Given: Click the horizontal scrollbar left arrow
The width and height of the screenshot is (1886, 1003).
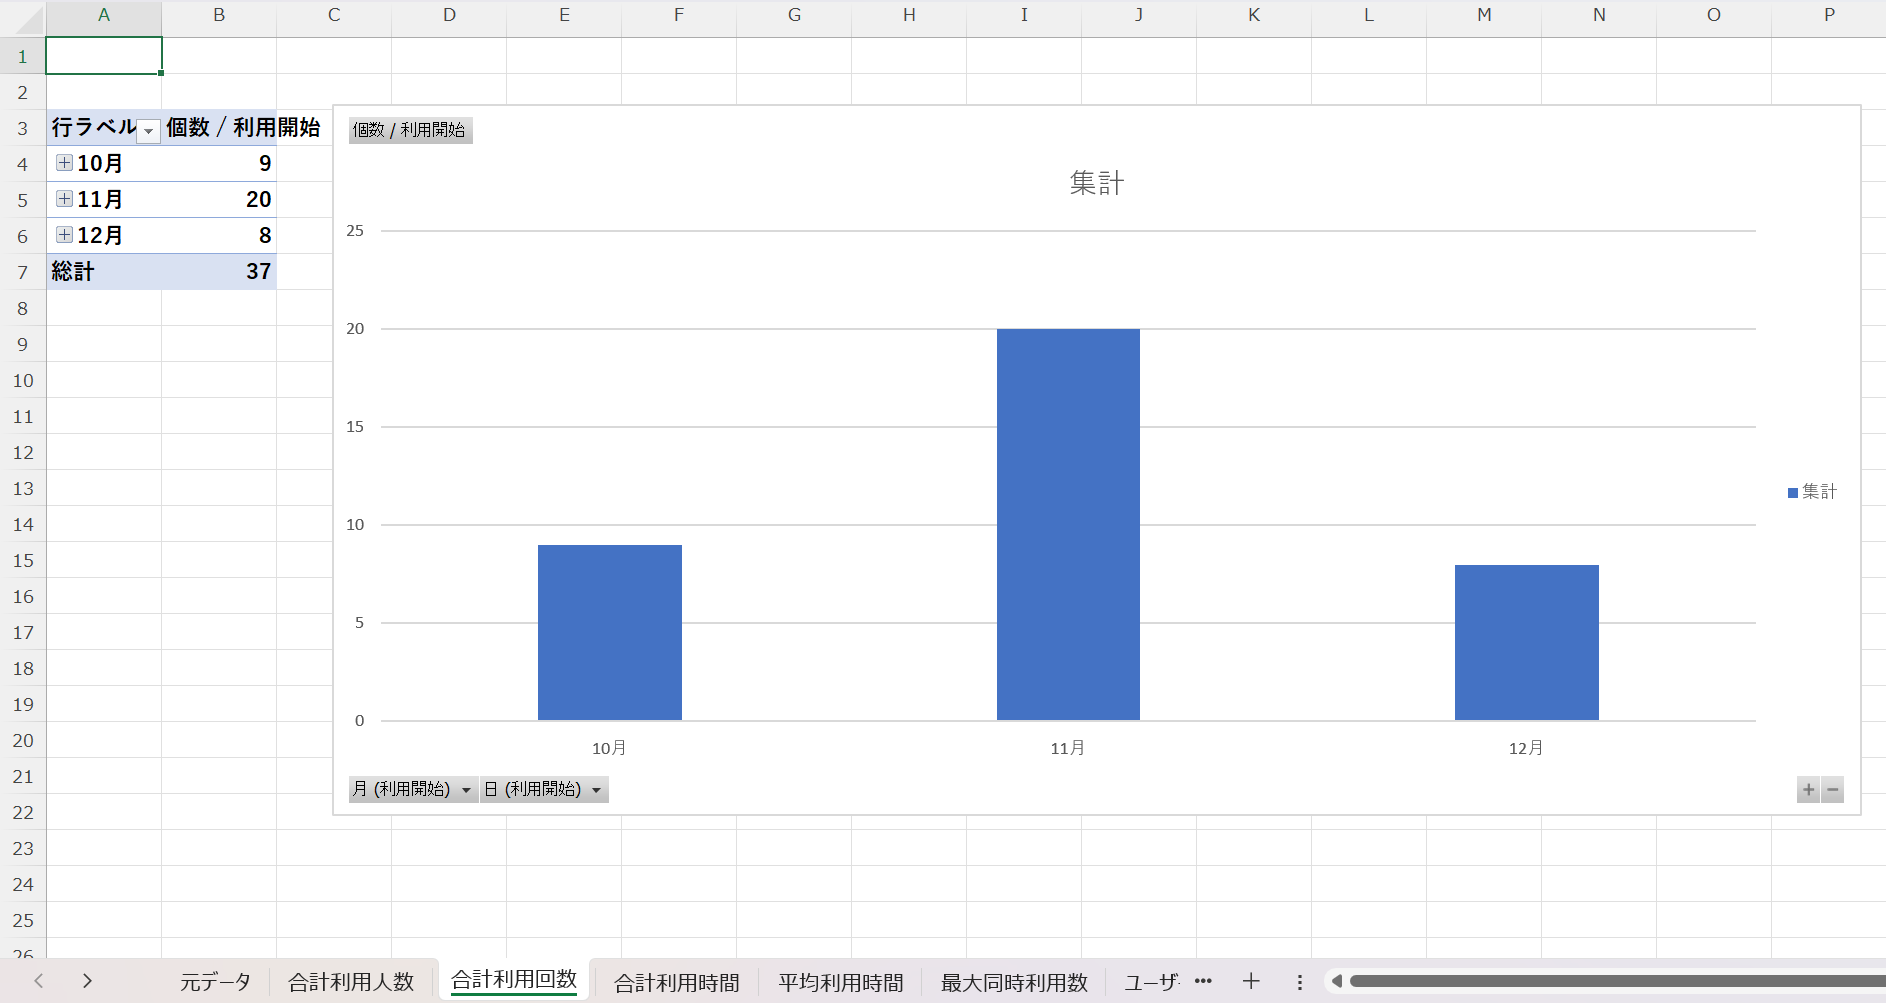Looking at the screenshot, I should [1336, 981].
